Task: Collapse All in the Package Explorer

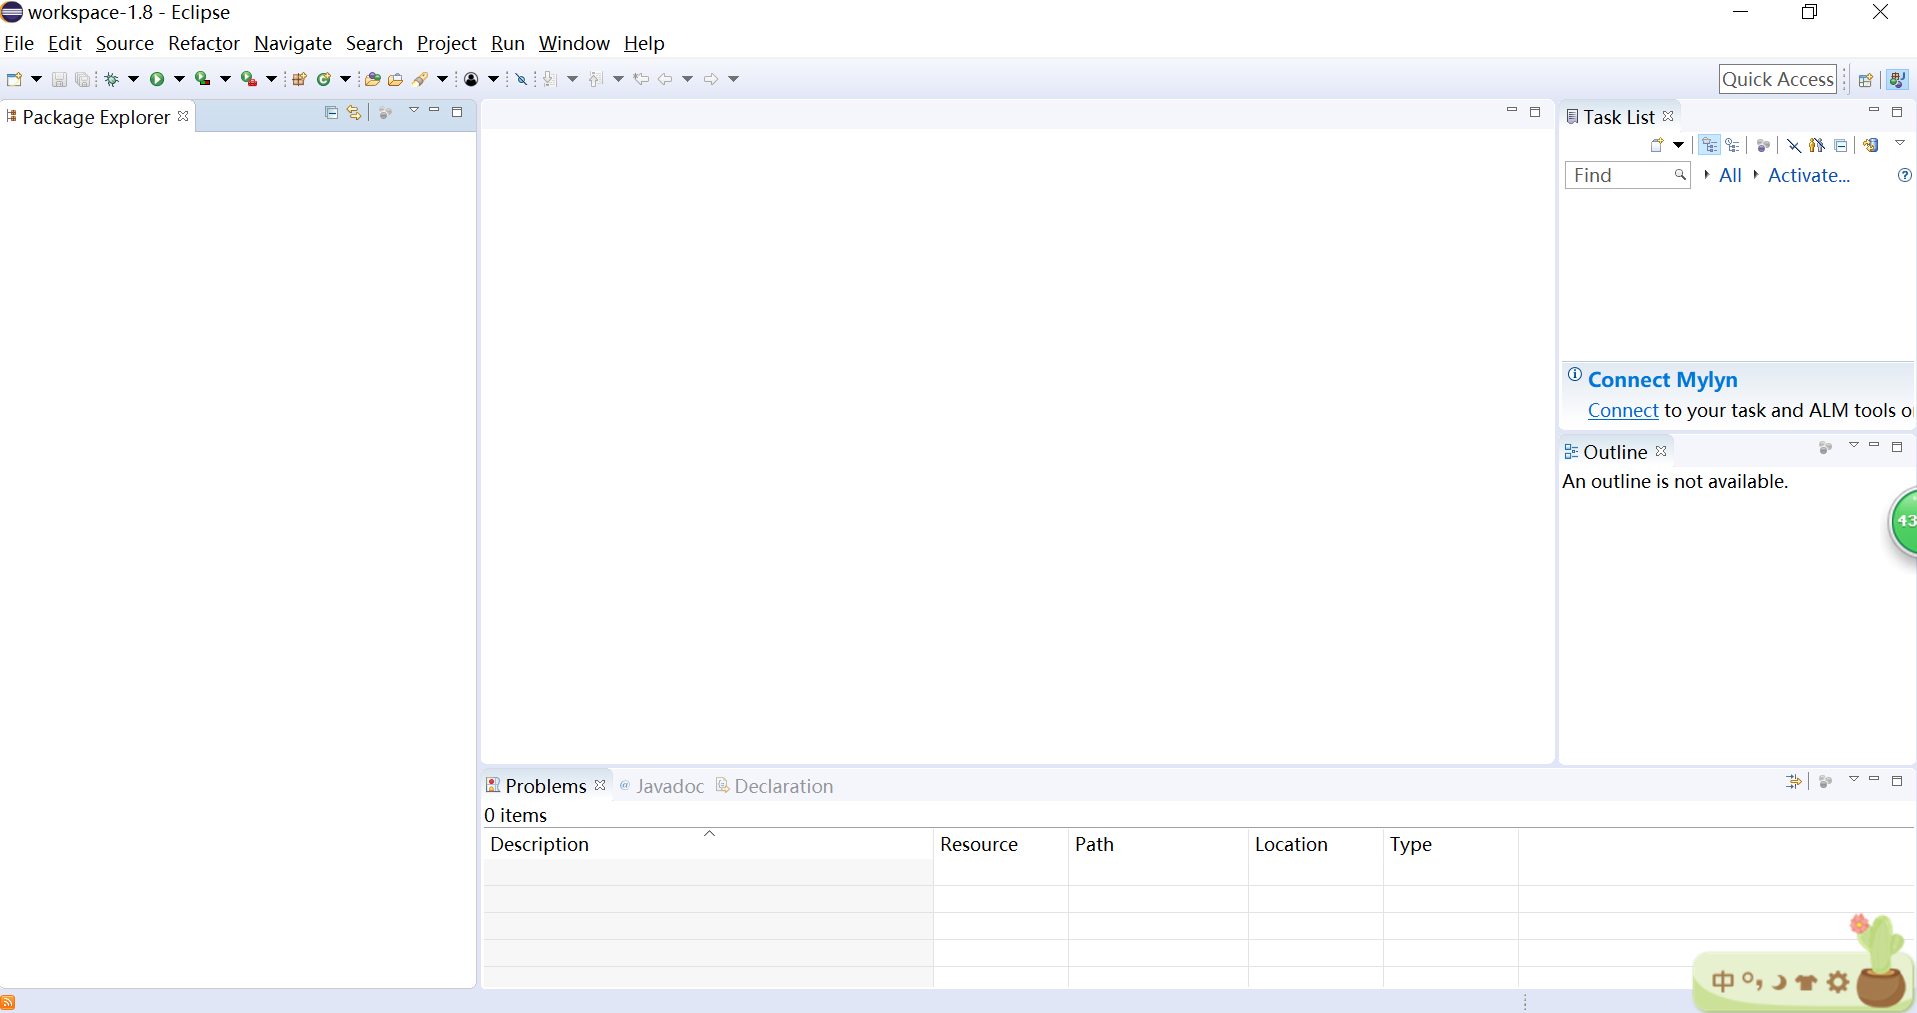Action: point(330,112)
